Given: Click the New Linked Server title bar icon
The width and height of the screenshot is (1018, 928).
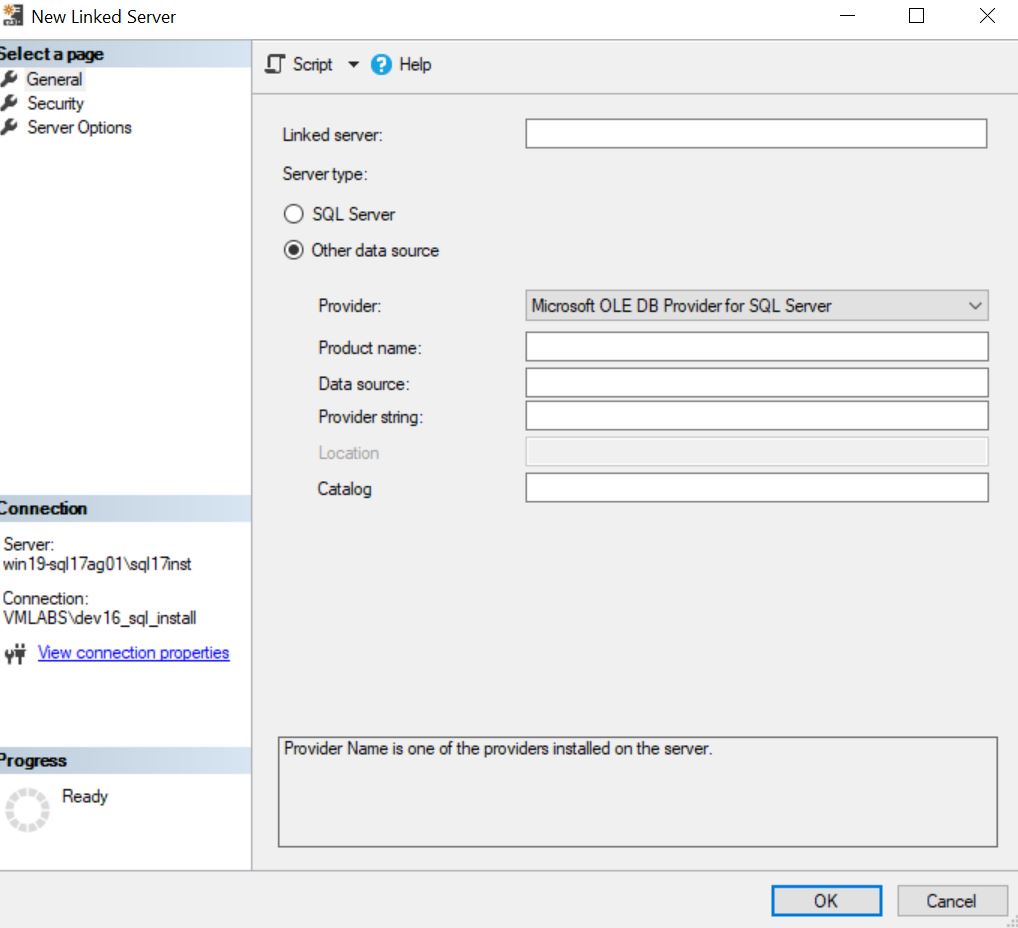Looking at the screenshot, I should tap(13, 15).
